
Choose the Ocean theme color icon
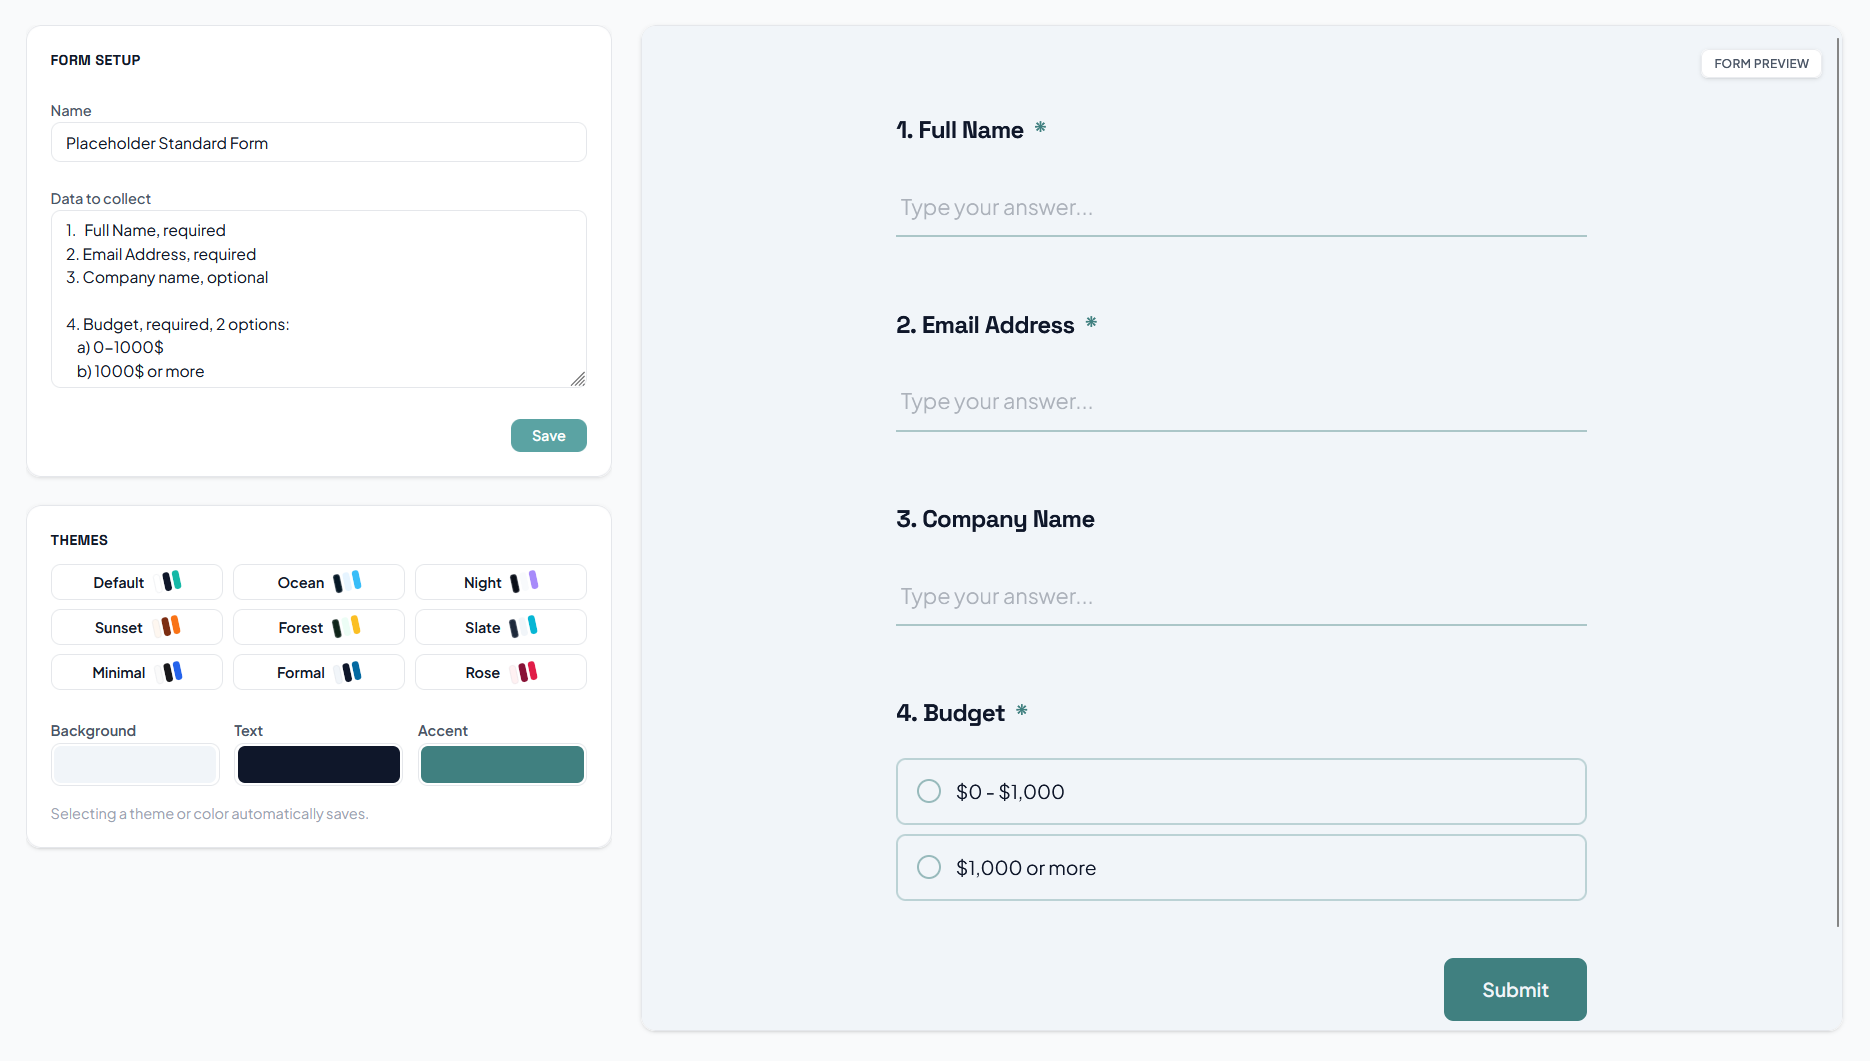click(x=348, y=581)
